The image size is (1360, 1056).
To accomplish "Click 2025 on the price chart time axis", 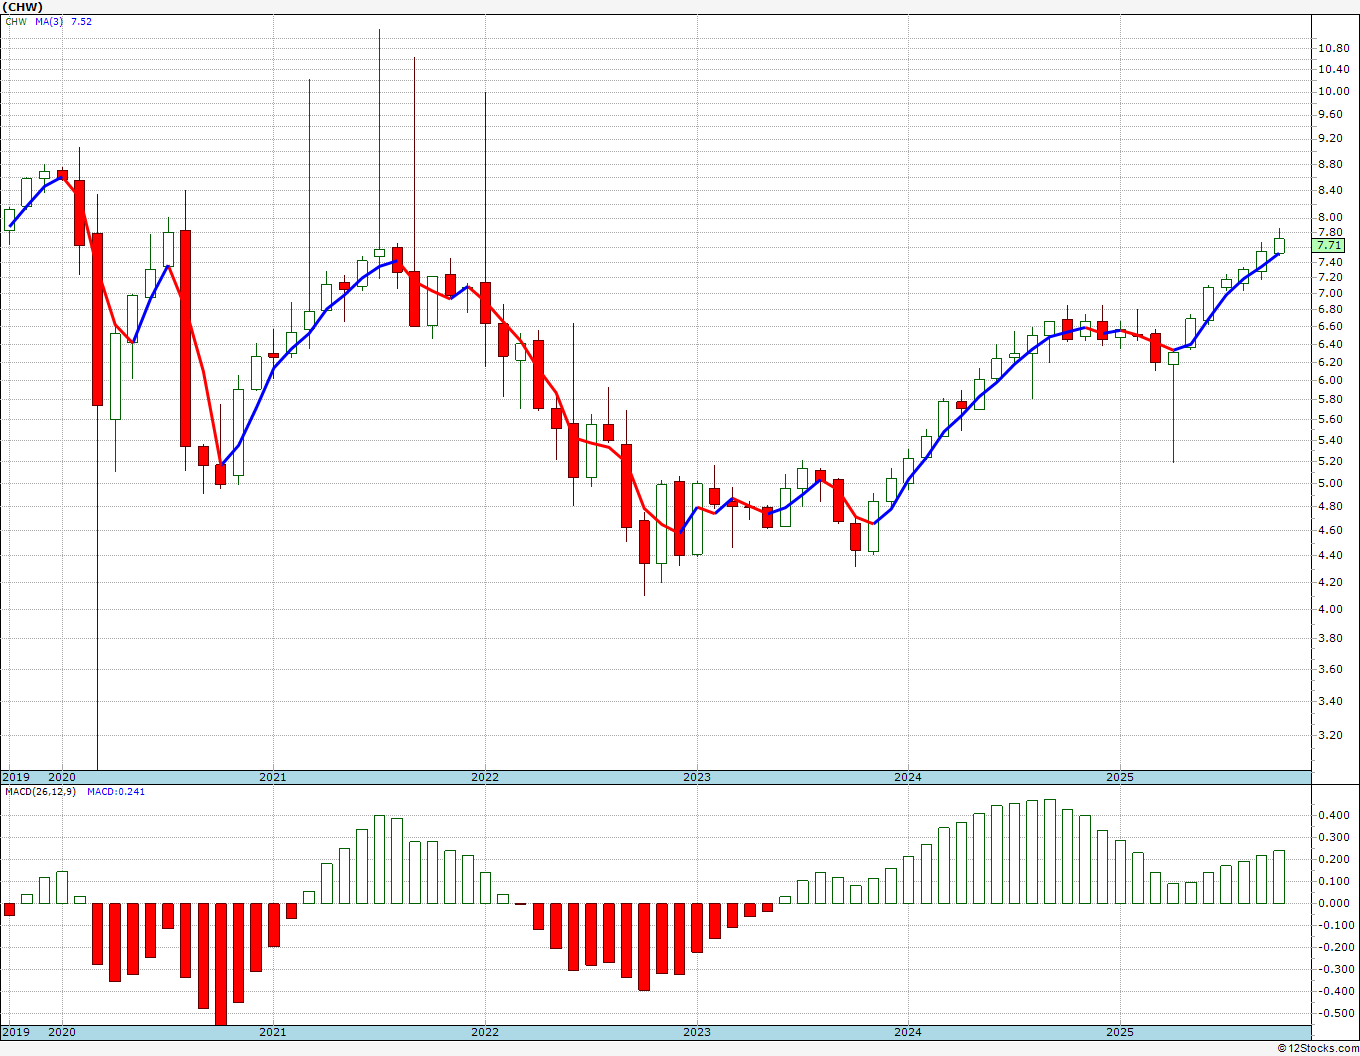I will [x=1120, y=777].
